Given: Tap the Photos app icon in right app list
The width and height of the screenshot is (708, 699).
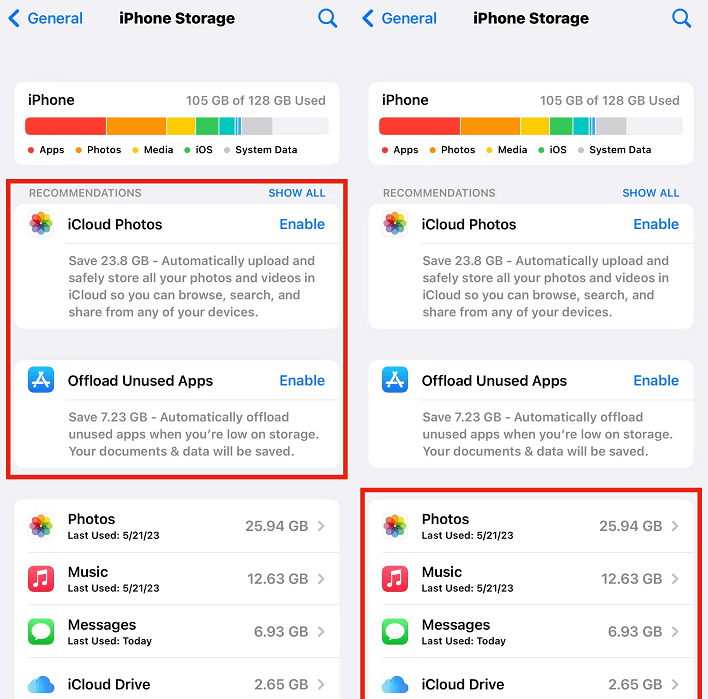Looking at the screenshot, I should point(395,526).
